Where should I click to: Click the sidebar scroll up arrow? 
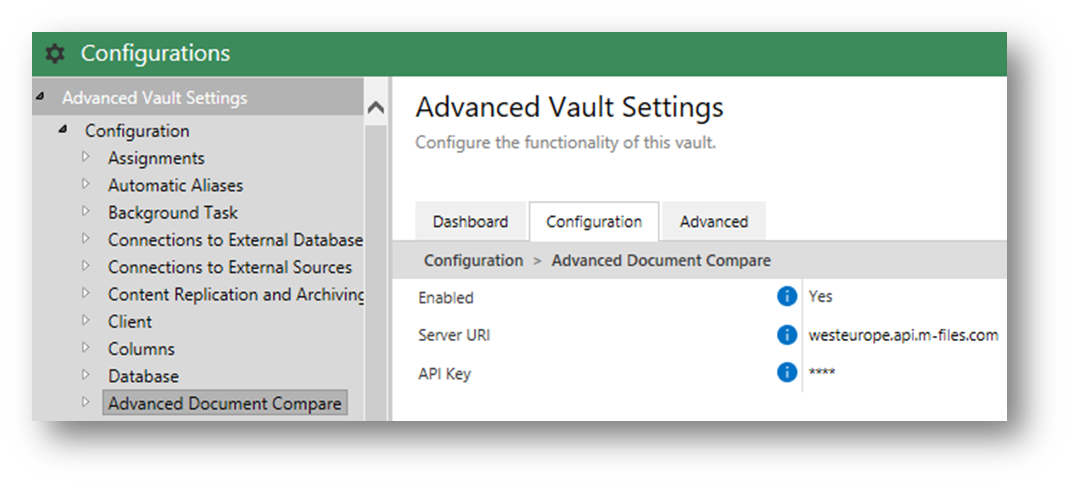[x=376, y=108]
